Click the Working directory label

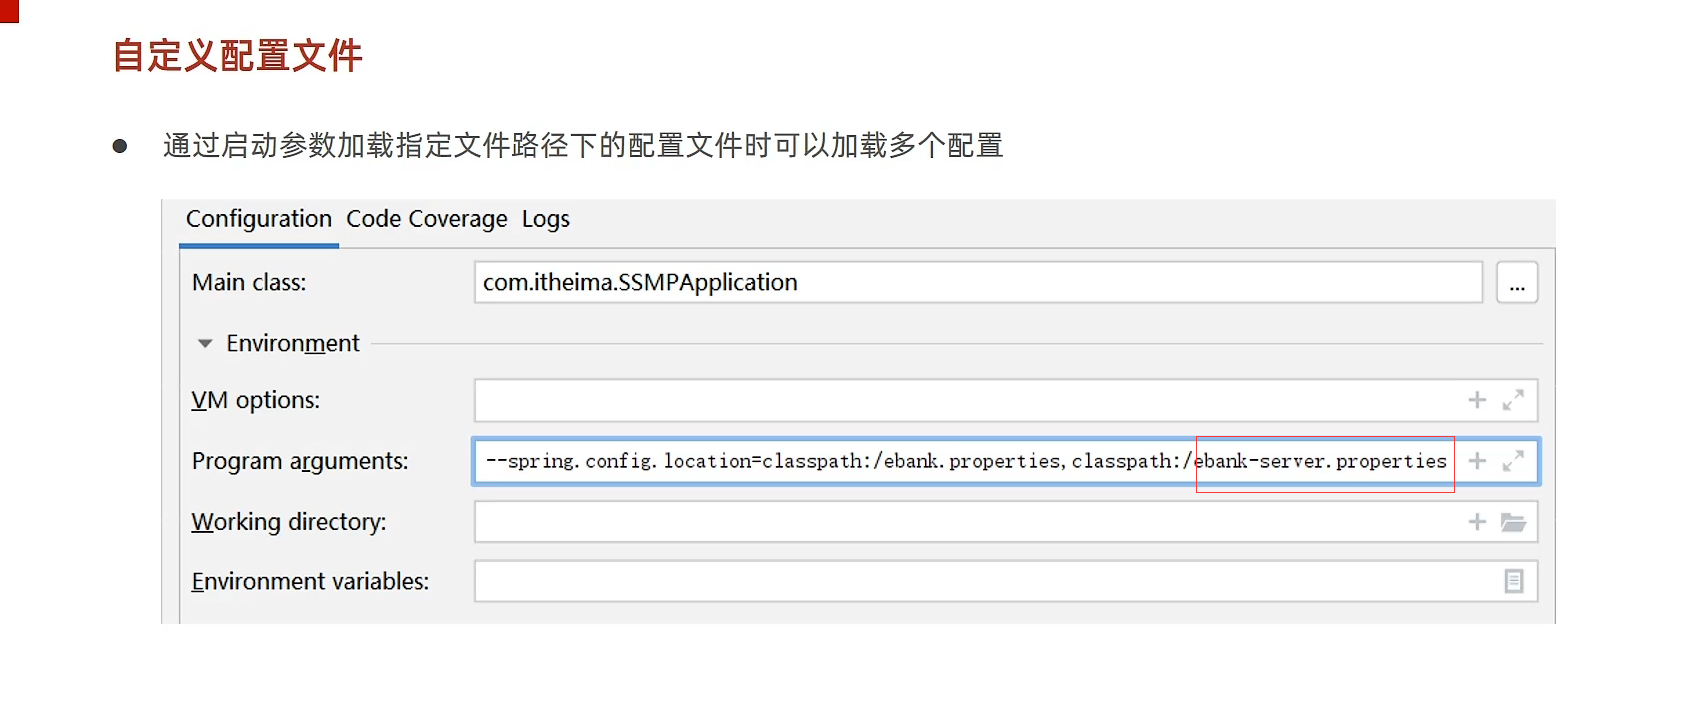[x=289, y=522]
